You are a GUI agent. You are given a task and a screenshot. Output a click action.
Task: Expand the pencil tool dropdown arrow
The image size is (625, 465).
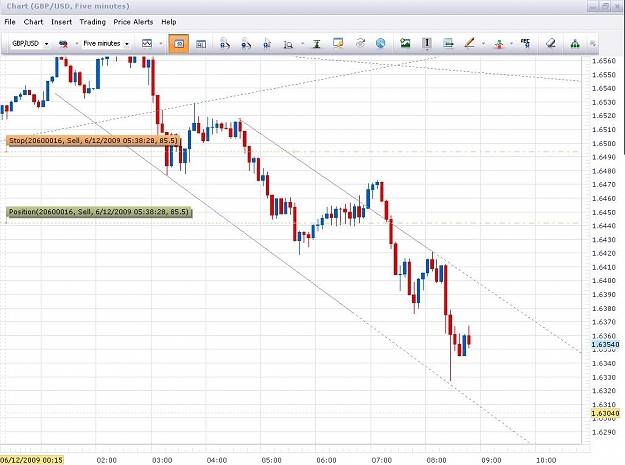click(483, 43)
